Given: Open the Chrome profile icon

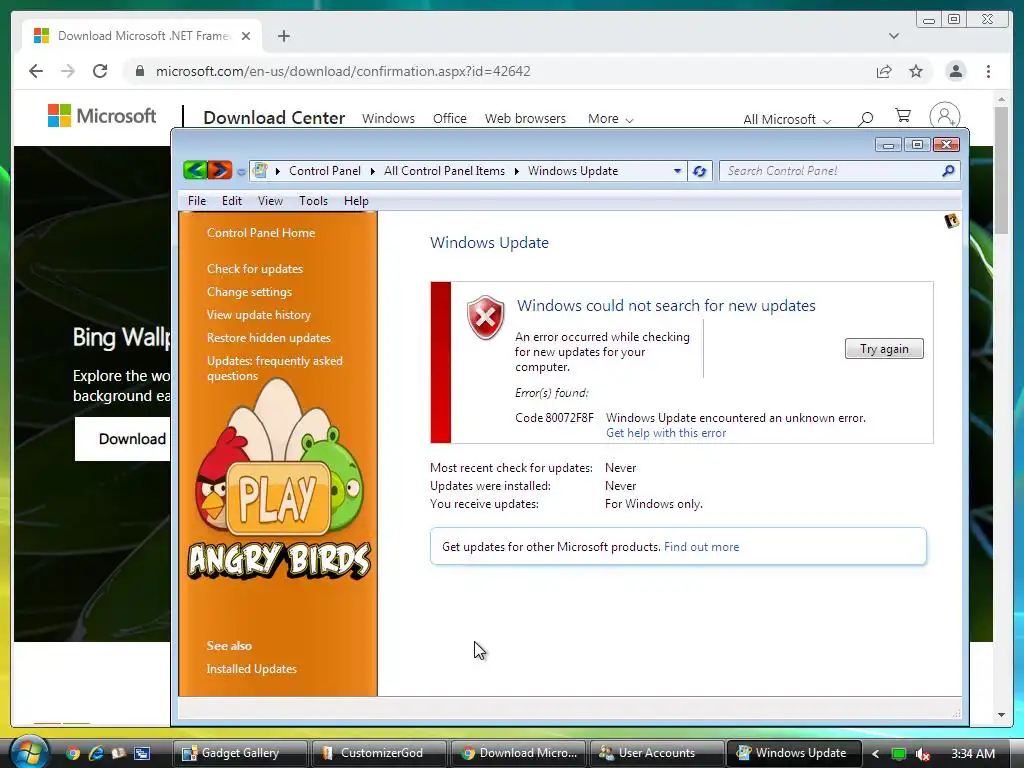Looking at the screenshot, I should coord(956,71).
